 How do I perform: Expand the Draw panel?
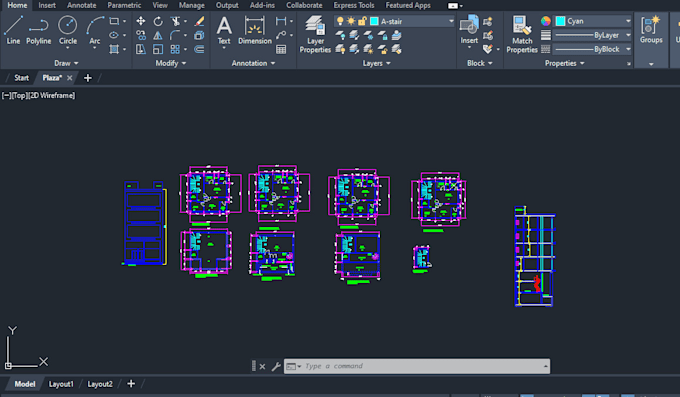pos(66,63)
